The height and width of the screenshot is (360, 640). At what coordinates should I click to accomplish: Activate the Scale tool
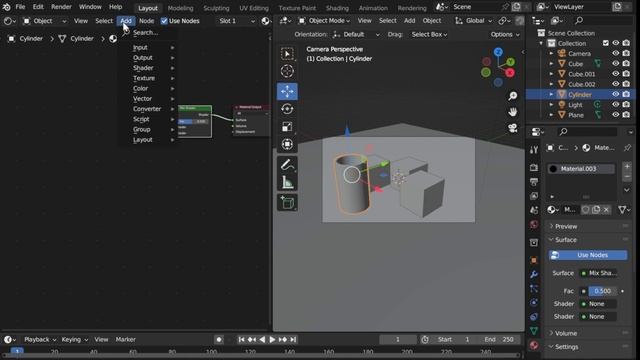(x=287, y=127)
